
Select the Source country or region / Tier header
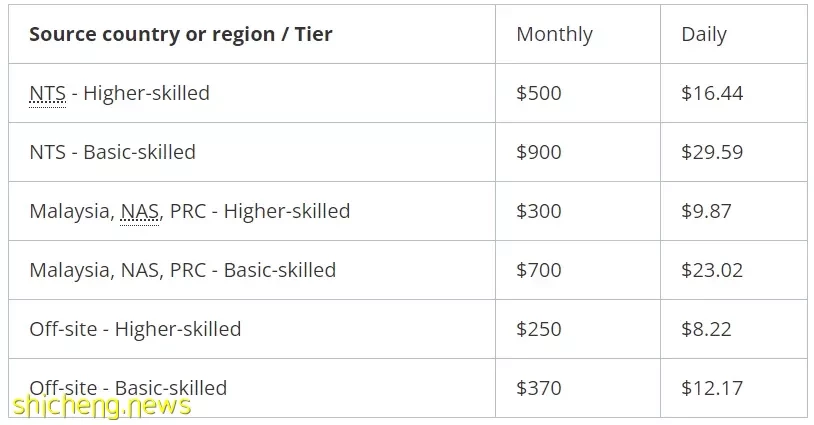pos(181,34)
